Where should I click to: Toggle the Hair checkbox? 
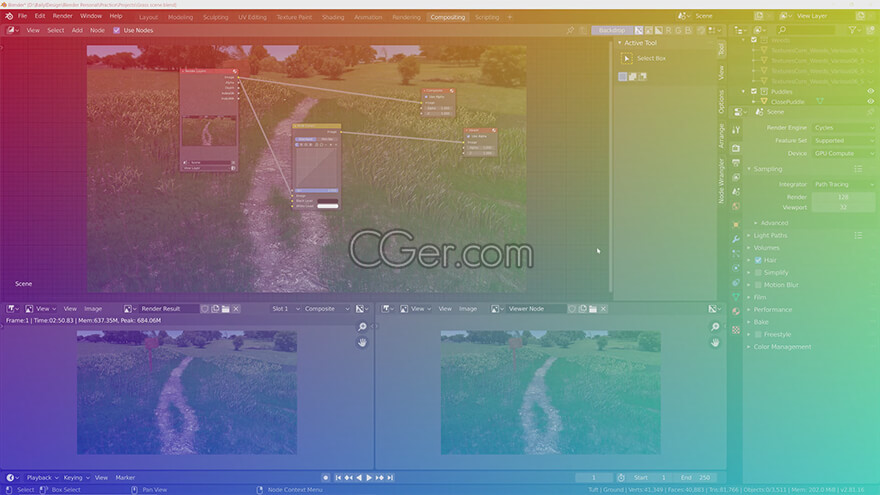[758, 260]
